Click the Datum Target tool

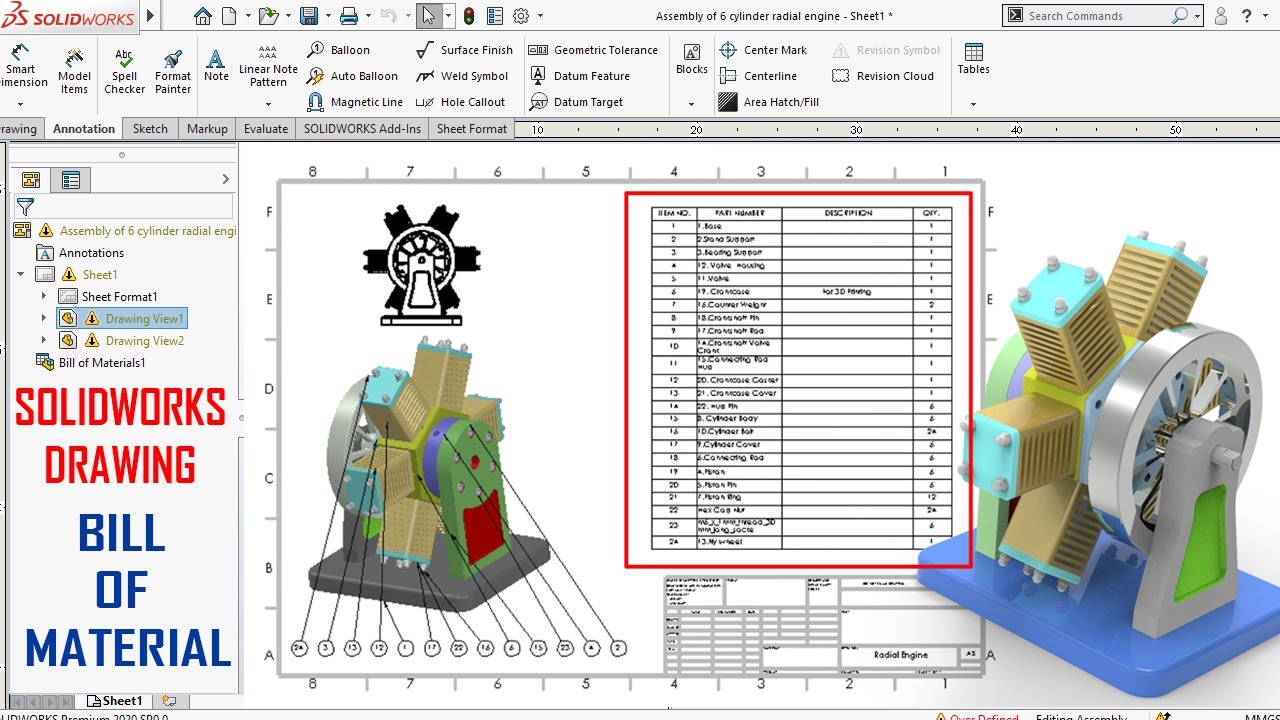click(x=576, y=102)
